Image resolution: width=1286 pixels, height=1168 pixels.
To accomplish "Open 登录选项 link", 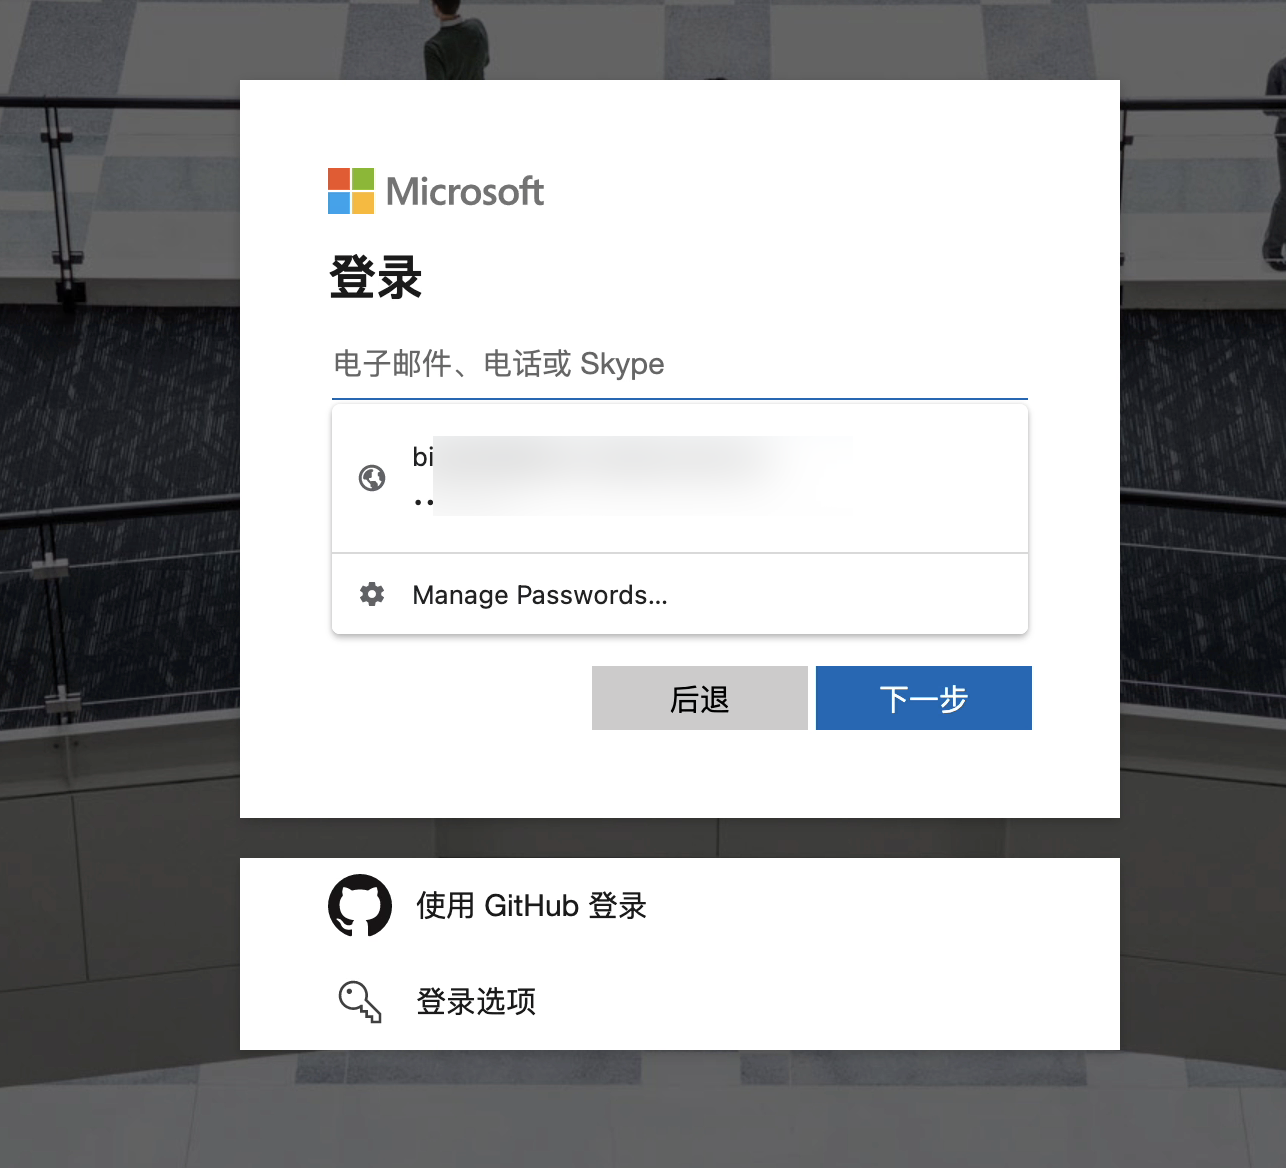I will (476, 1001).
